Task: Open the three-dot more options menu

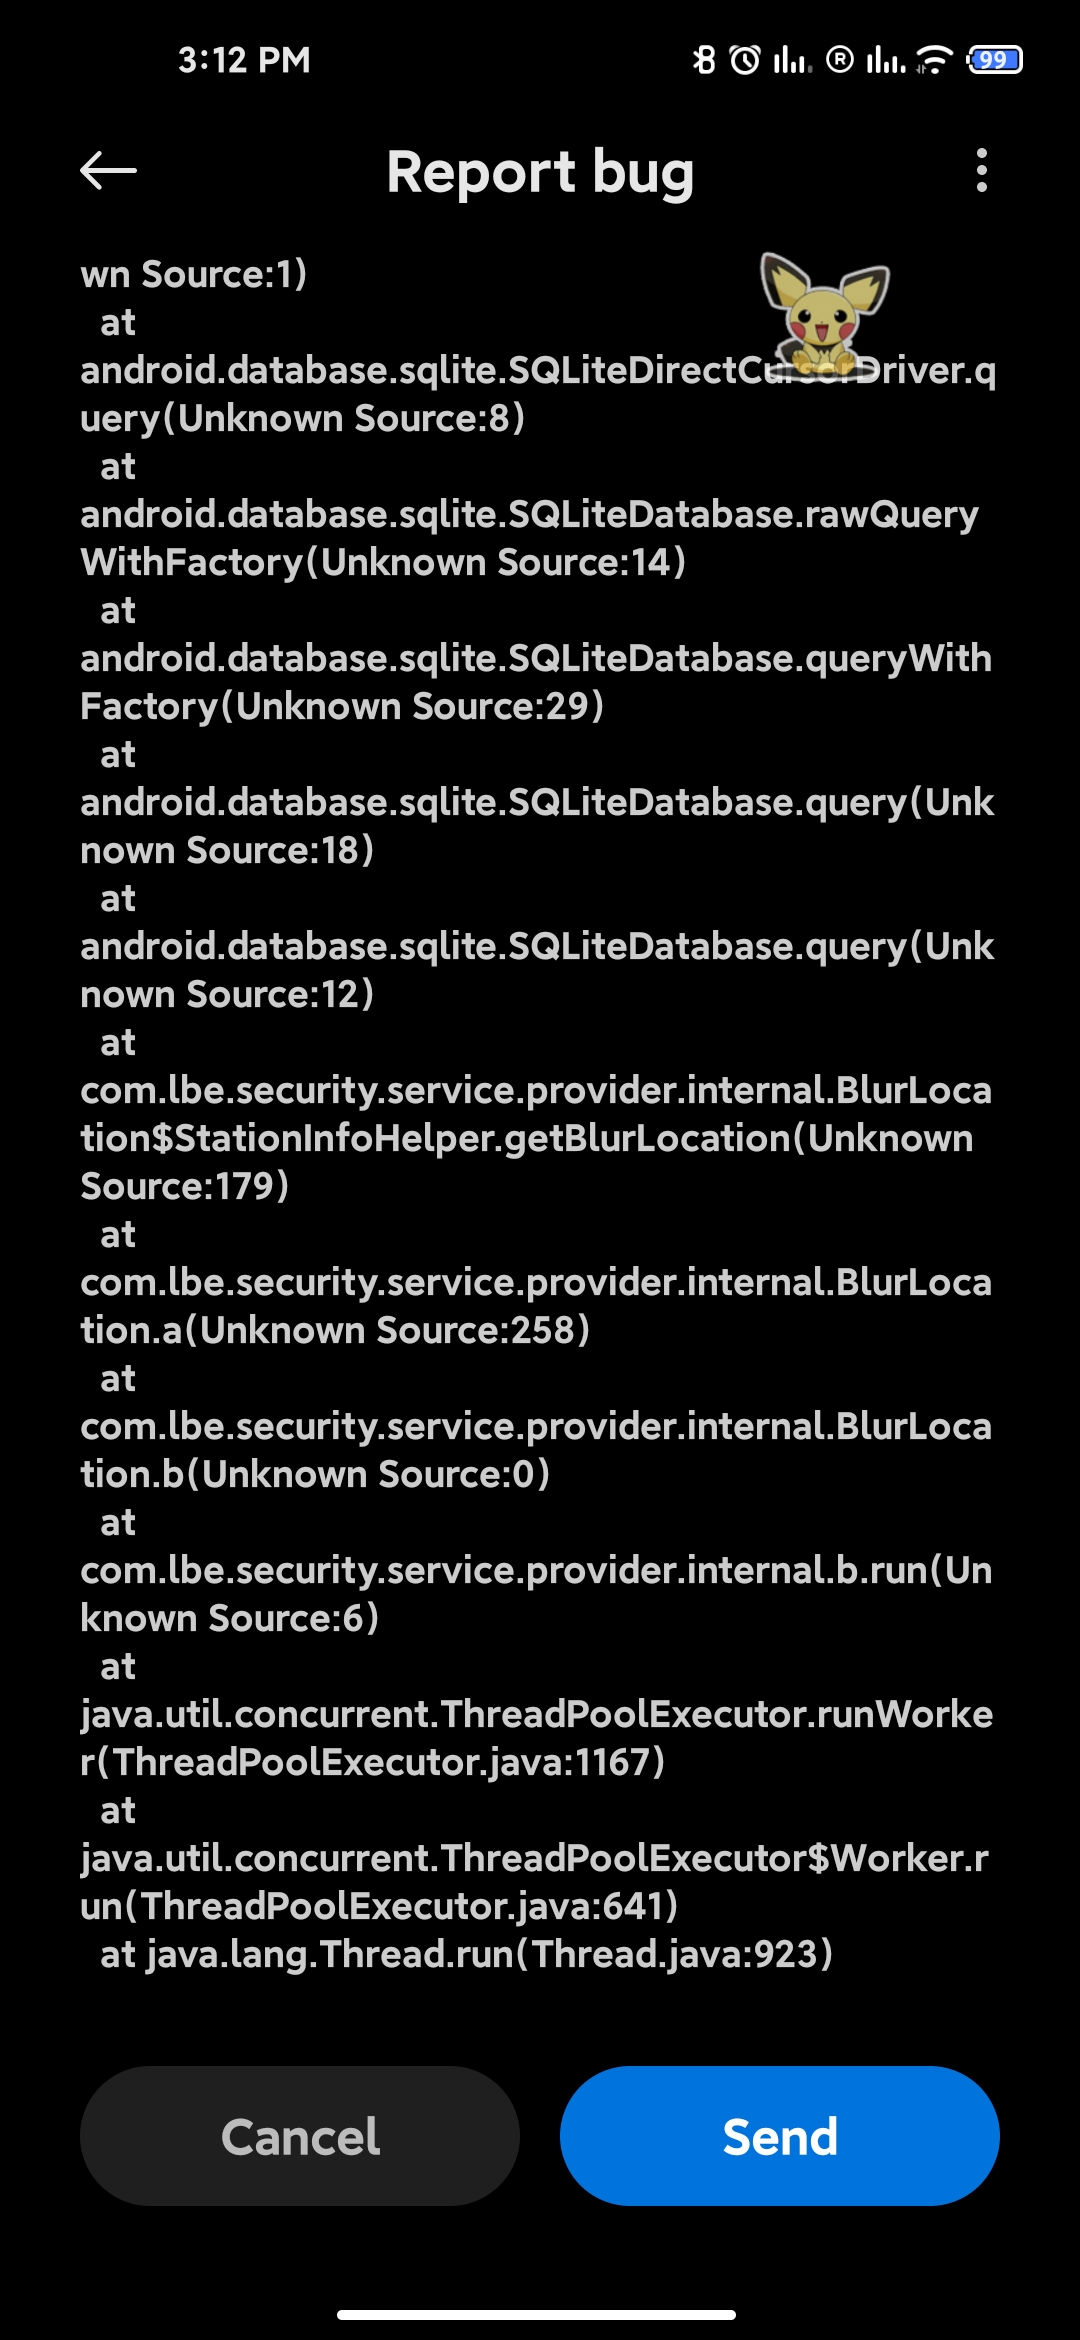Action: pyautogui.click(x=982, y=171)
